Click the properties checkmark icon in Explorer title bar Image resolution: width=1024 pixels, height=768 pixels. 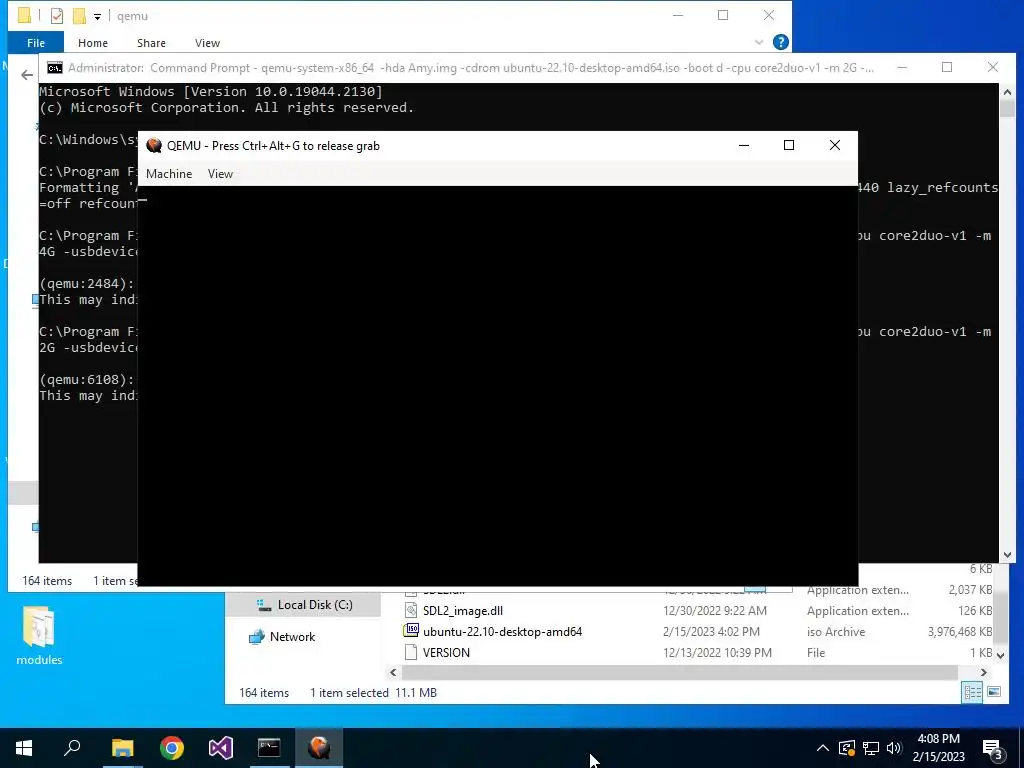[x=57, y=16]
